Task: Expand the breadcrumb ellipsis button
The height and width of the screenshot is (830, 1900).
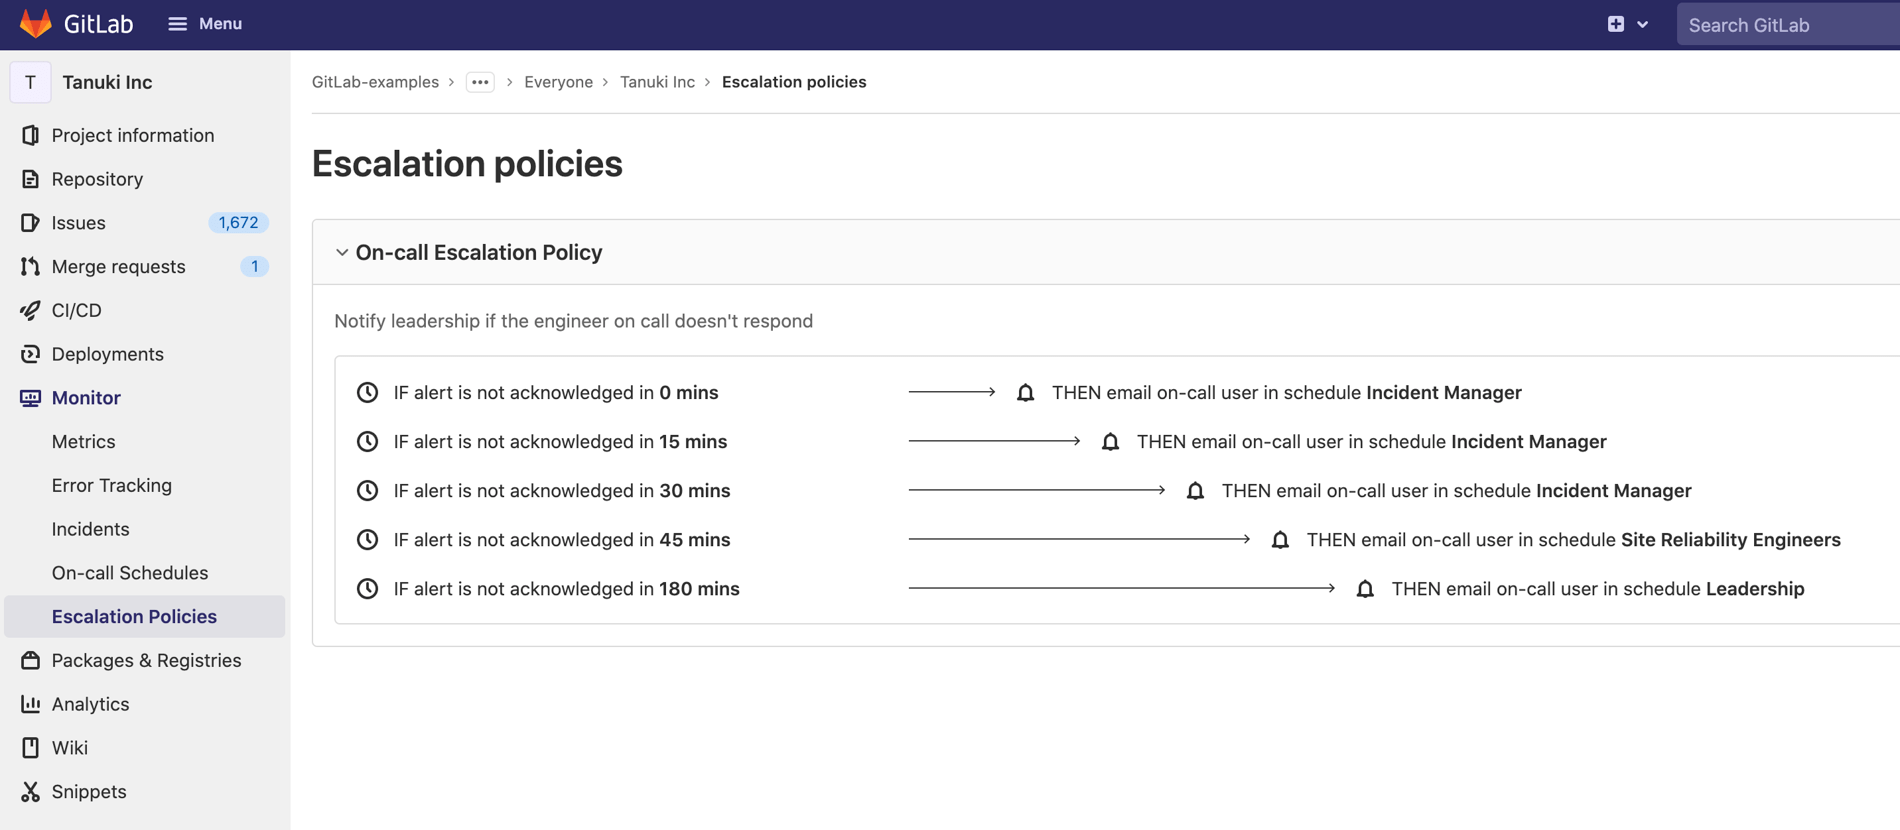Action: 480,82
